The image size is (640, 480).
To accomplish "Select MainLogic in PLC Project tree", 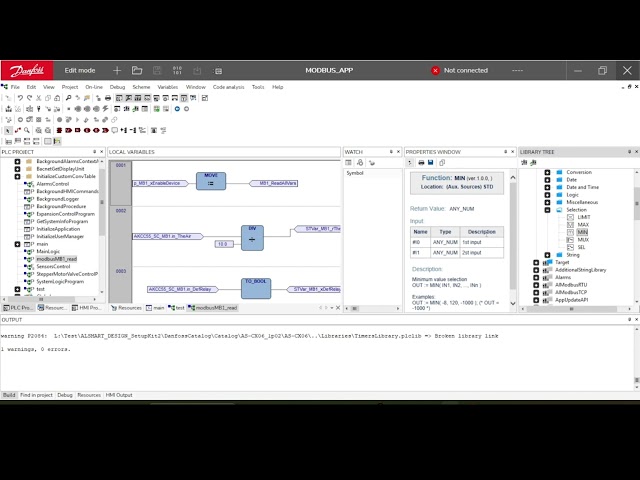I will tap(48, 251).
